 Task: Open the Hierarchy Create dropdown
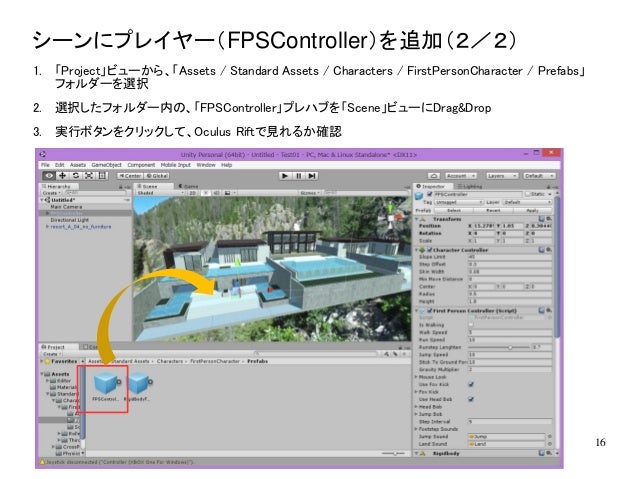pos(51,193)
